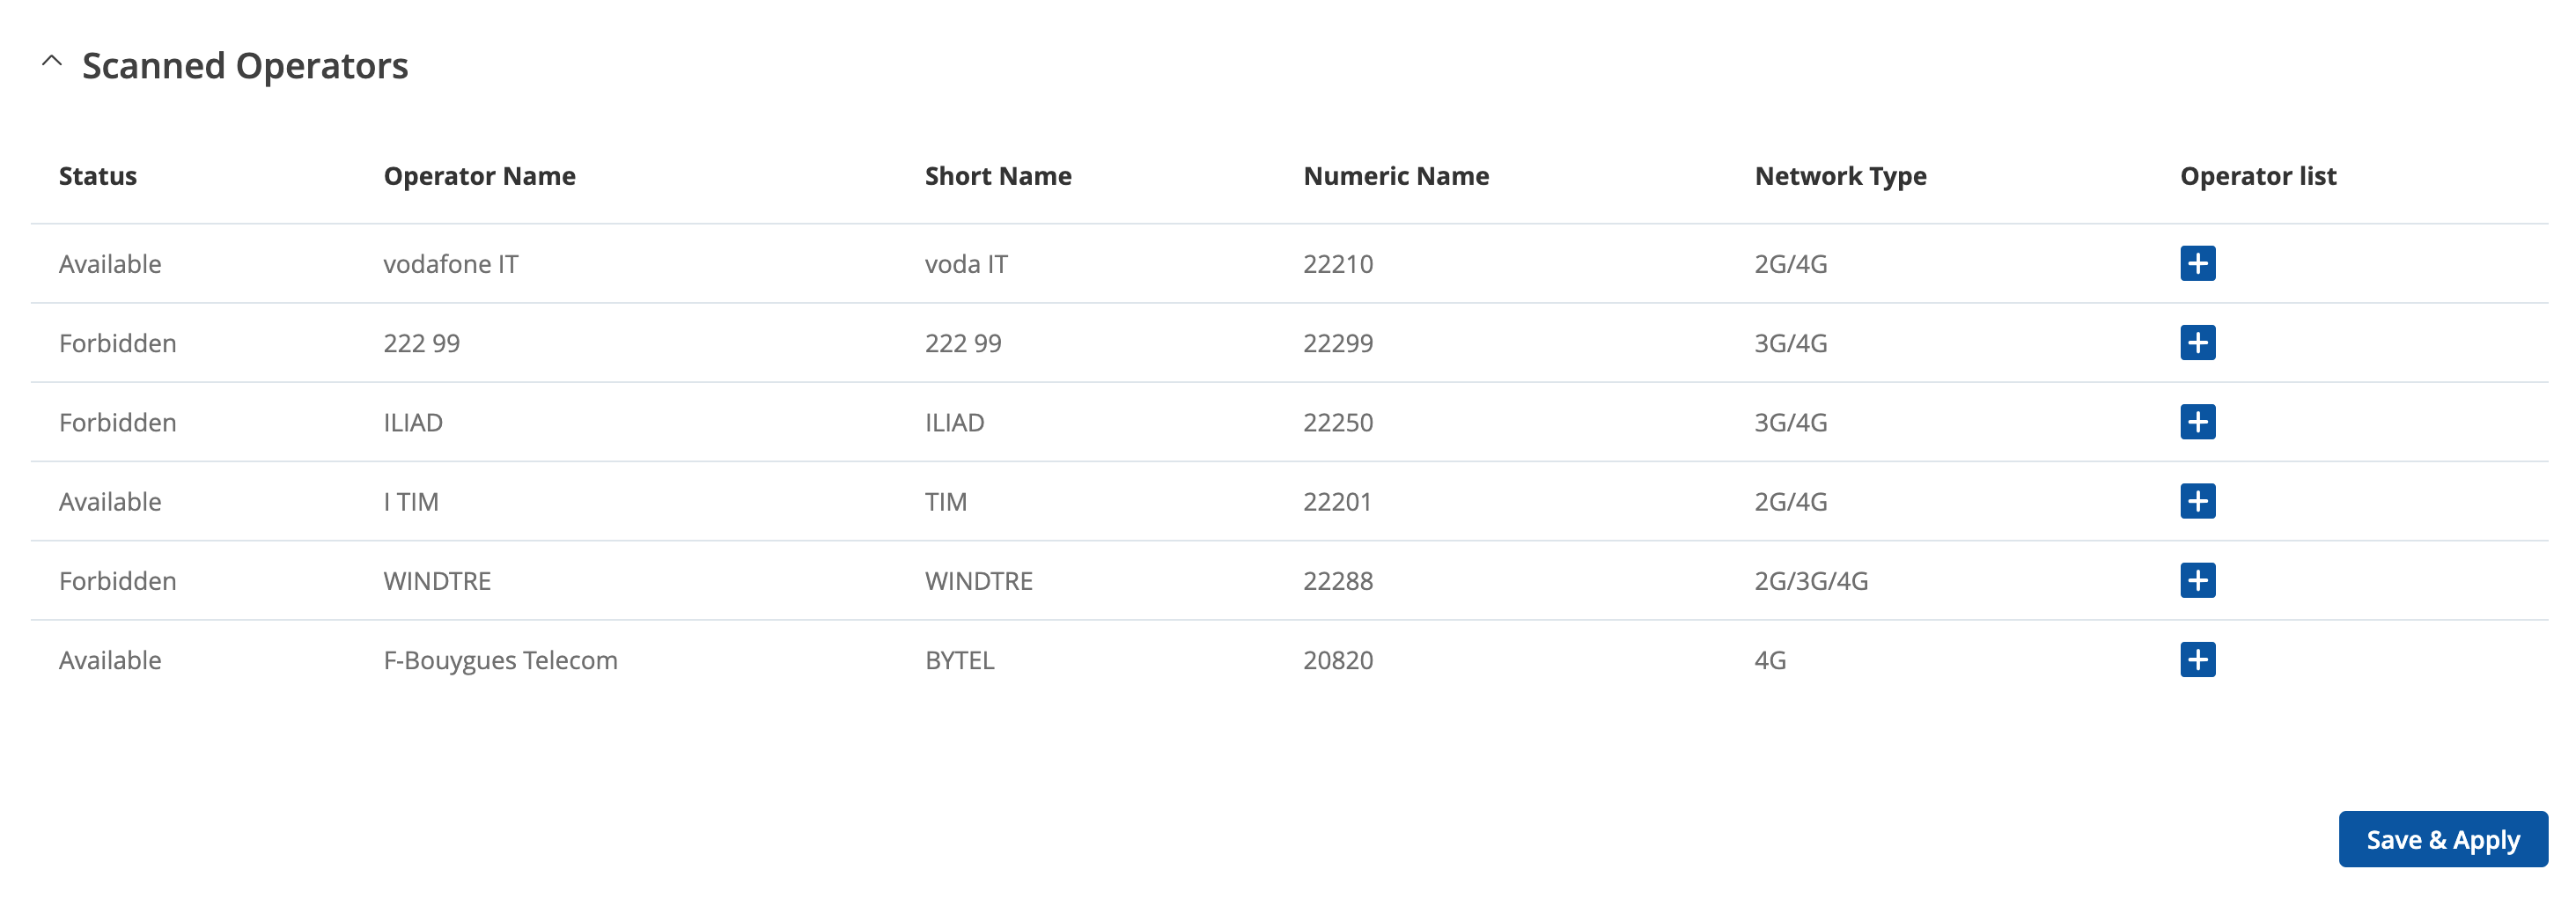Click short name BYTEL cell
Viewport: 2576px width, 921px height.
click(959, 660)
